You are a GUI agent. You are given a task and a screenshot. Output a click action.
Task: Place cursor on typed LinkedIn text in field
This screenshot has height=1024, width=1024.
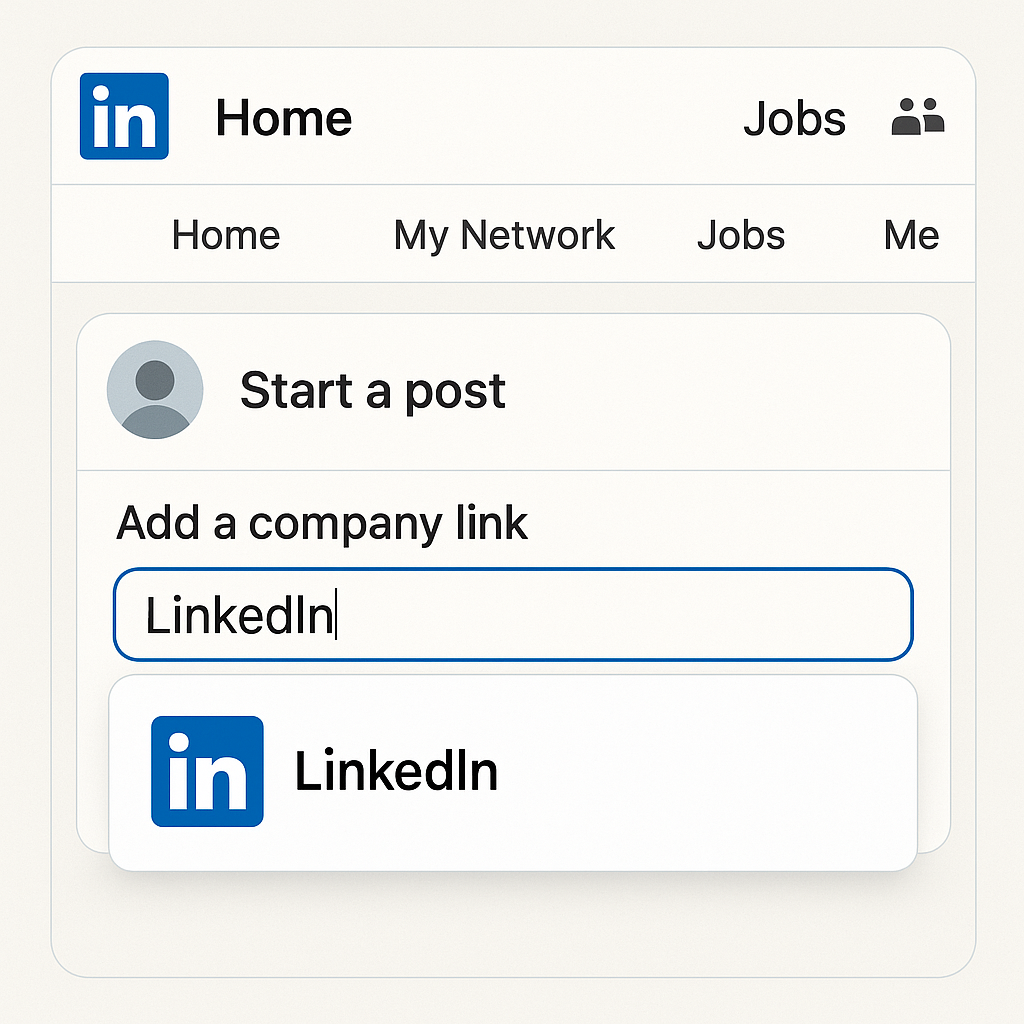point(239,615)
